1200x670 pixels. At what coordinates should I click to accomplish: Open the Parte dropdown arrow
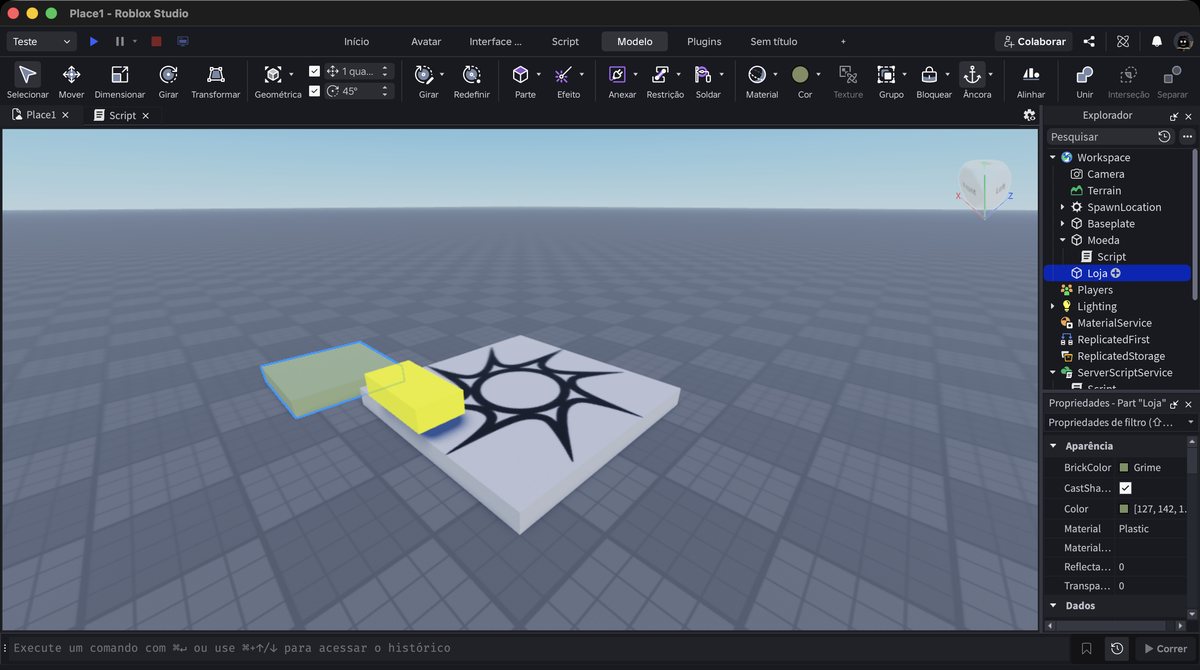539,75
